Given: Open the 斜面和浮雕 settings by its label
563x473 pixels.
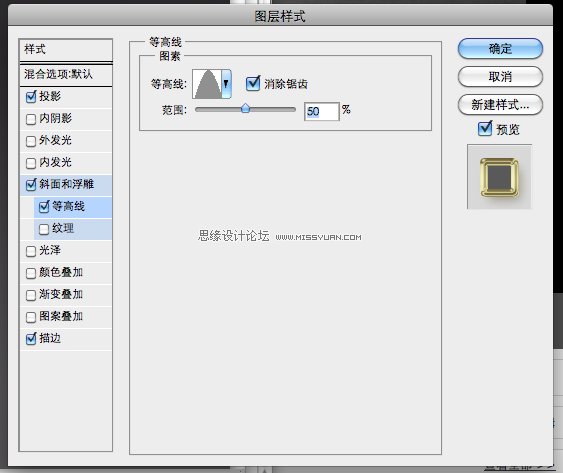Looking at the screenshot, I should (66, 184).
